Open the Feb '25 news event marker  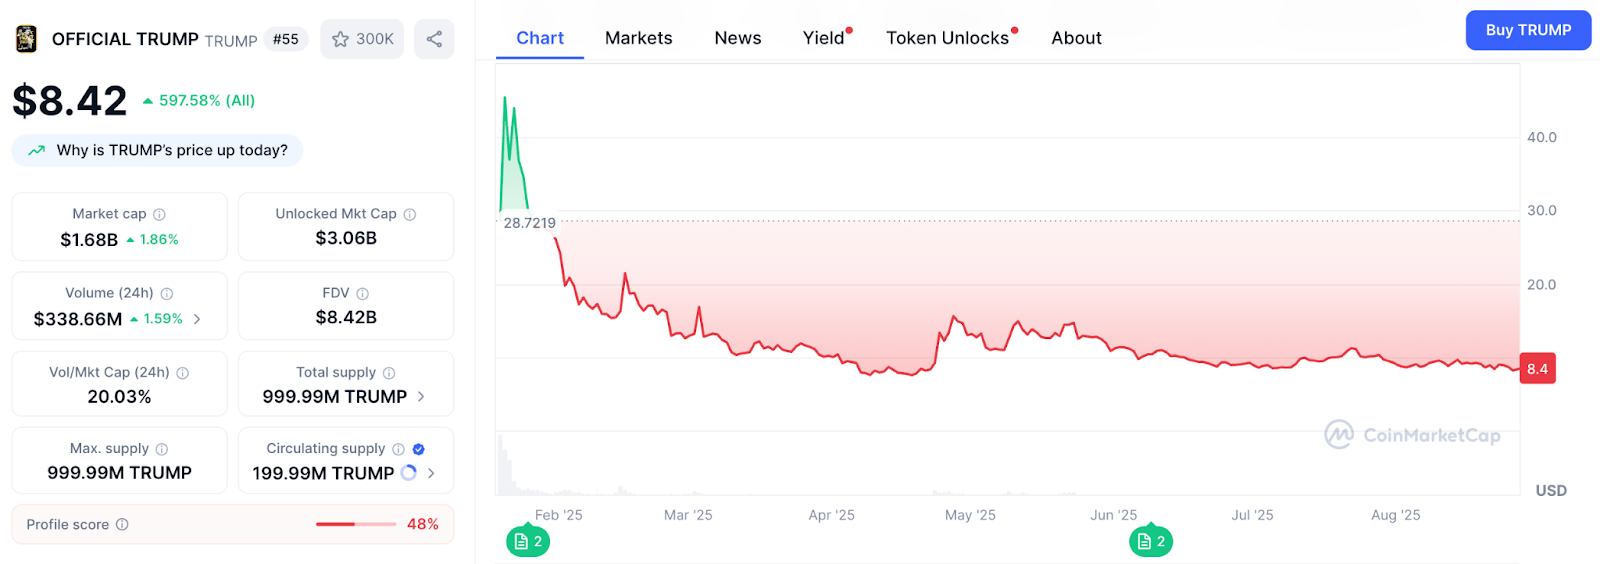[x=528, y=541]
